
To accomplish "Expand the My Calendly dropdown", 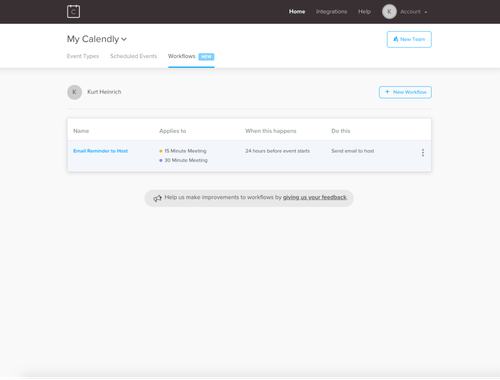I will pyautogui.click(x=97, y=39).
